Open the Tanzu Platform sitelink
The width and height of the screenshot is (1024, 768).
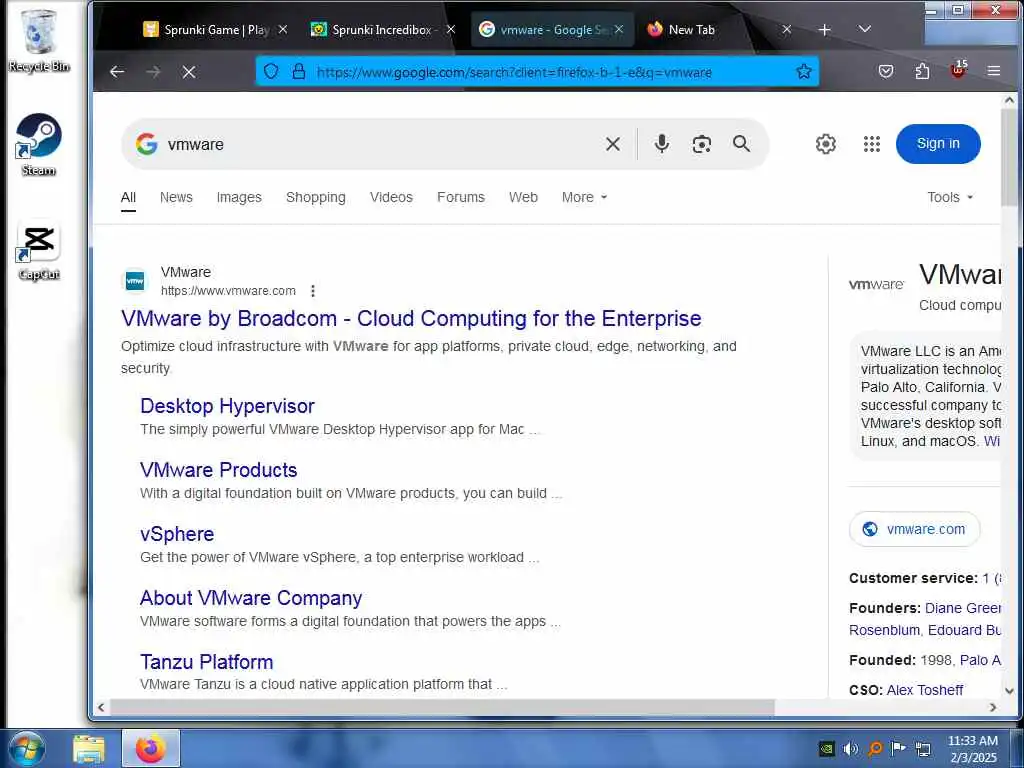pyautogui.click(x=206, y=662)
